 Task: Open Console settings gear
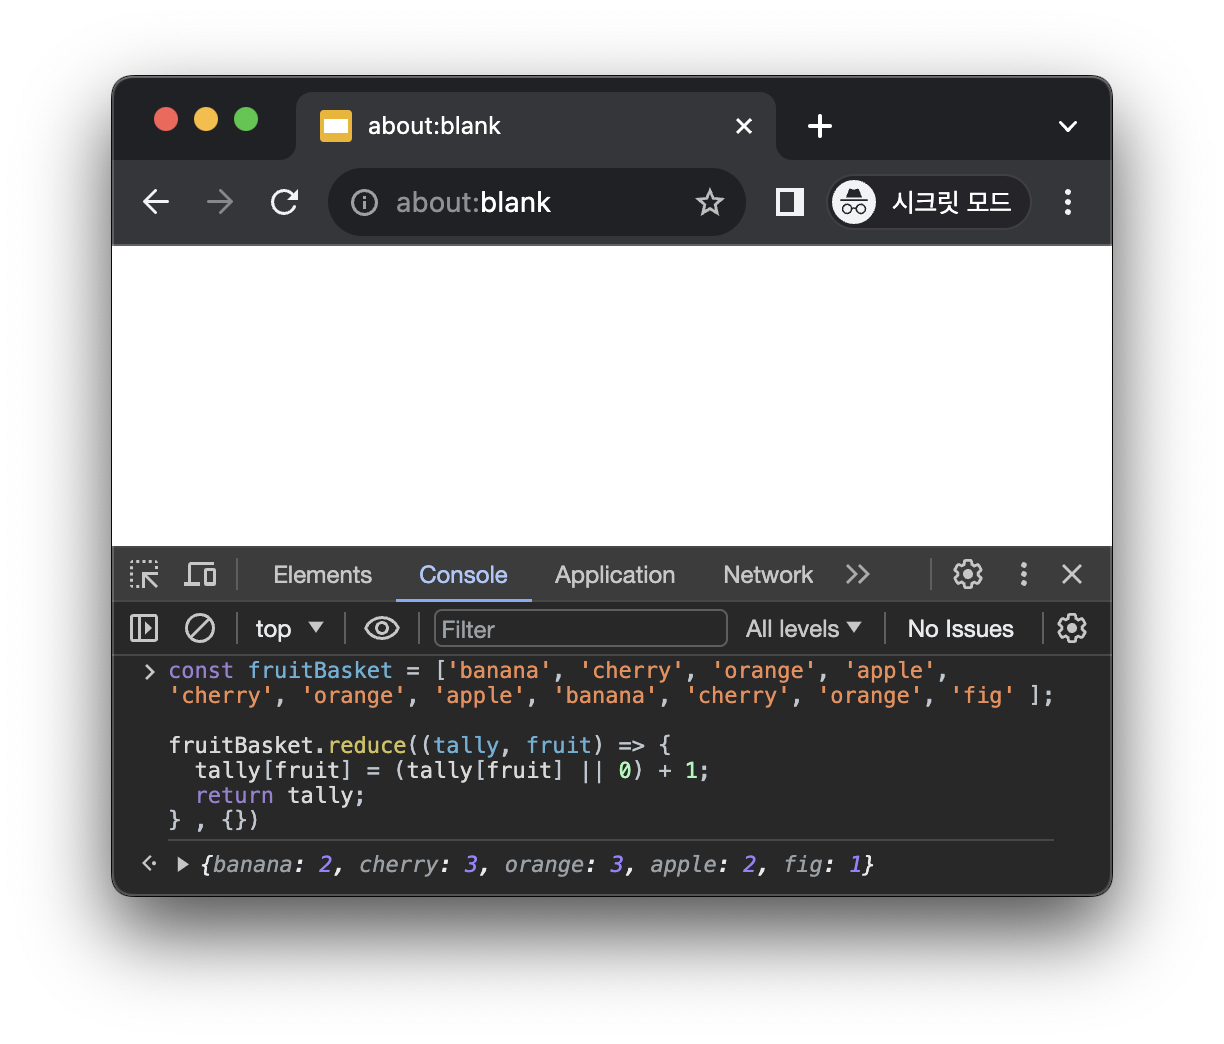point(1072,628)
